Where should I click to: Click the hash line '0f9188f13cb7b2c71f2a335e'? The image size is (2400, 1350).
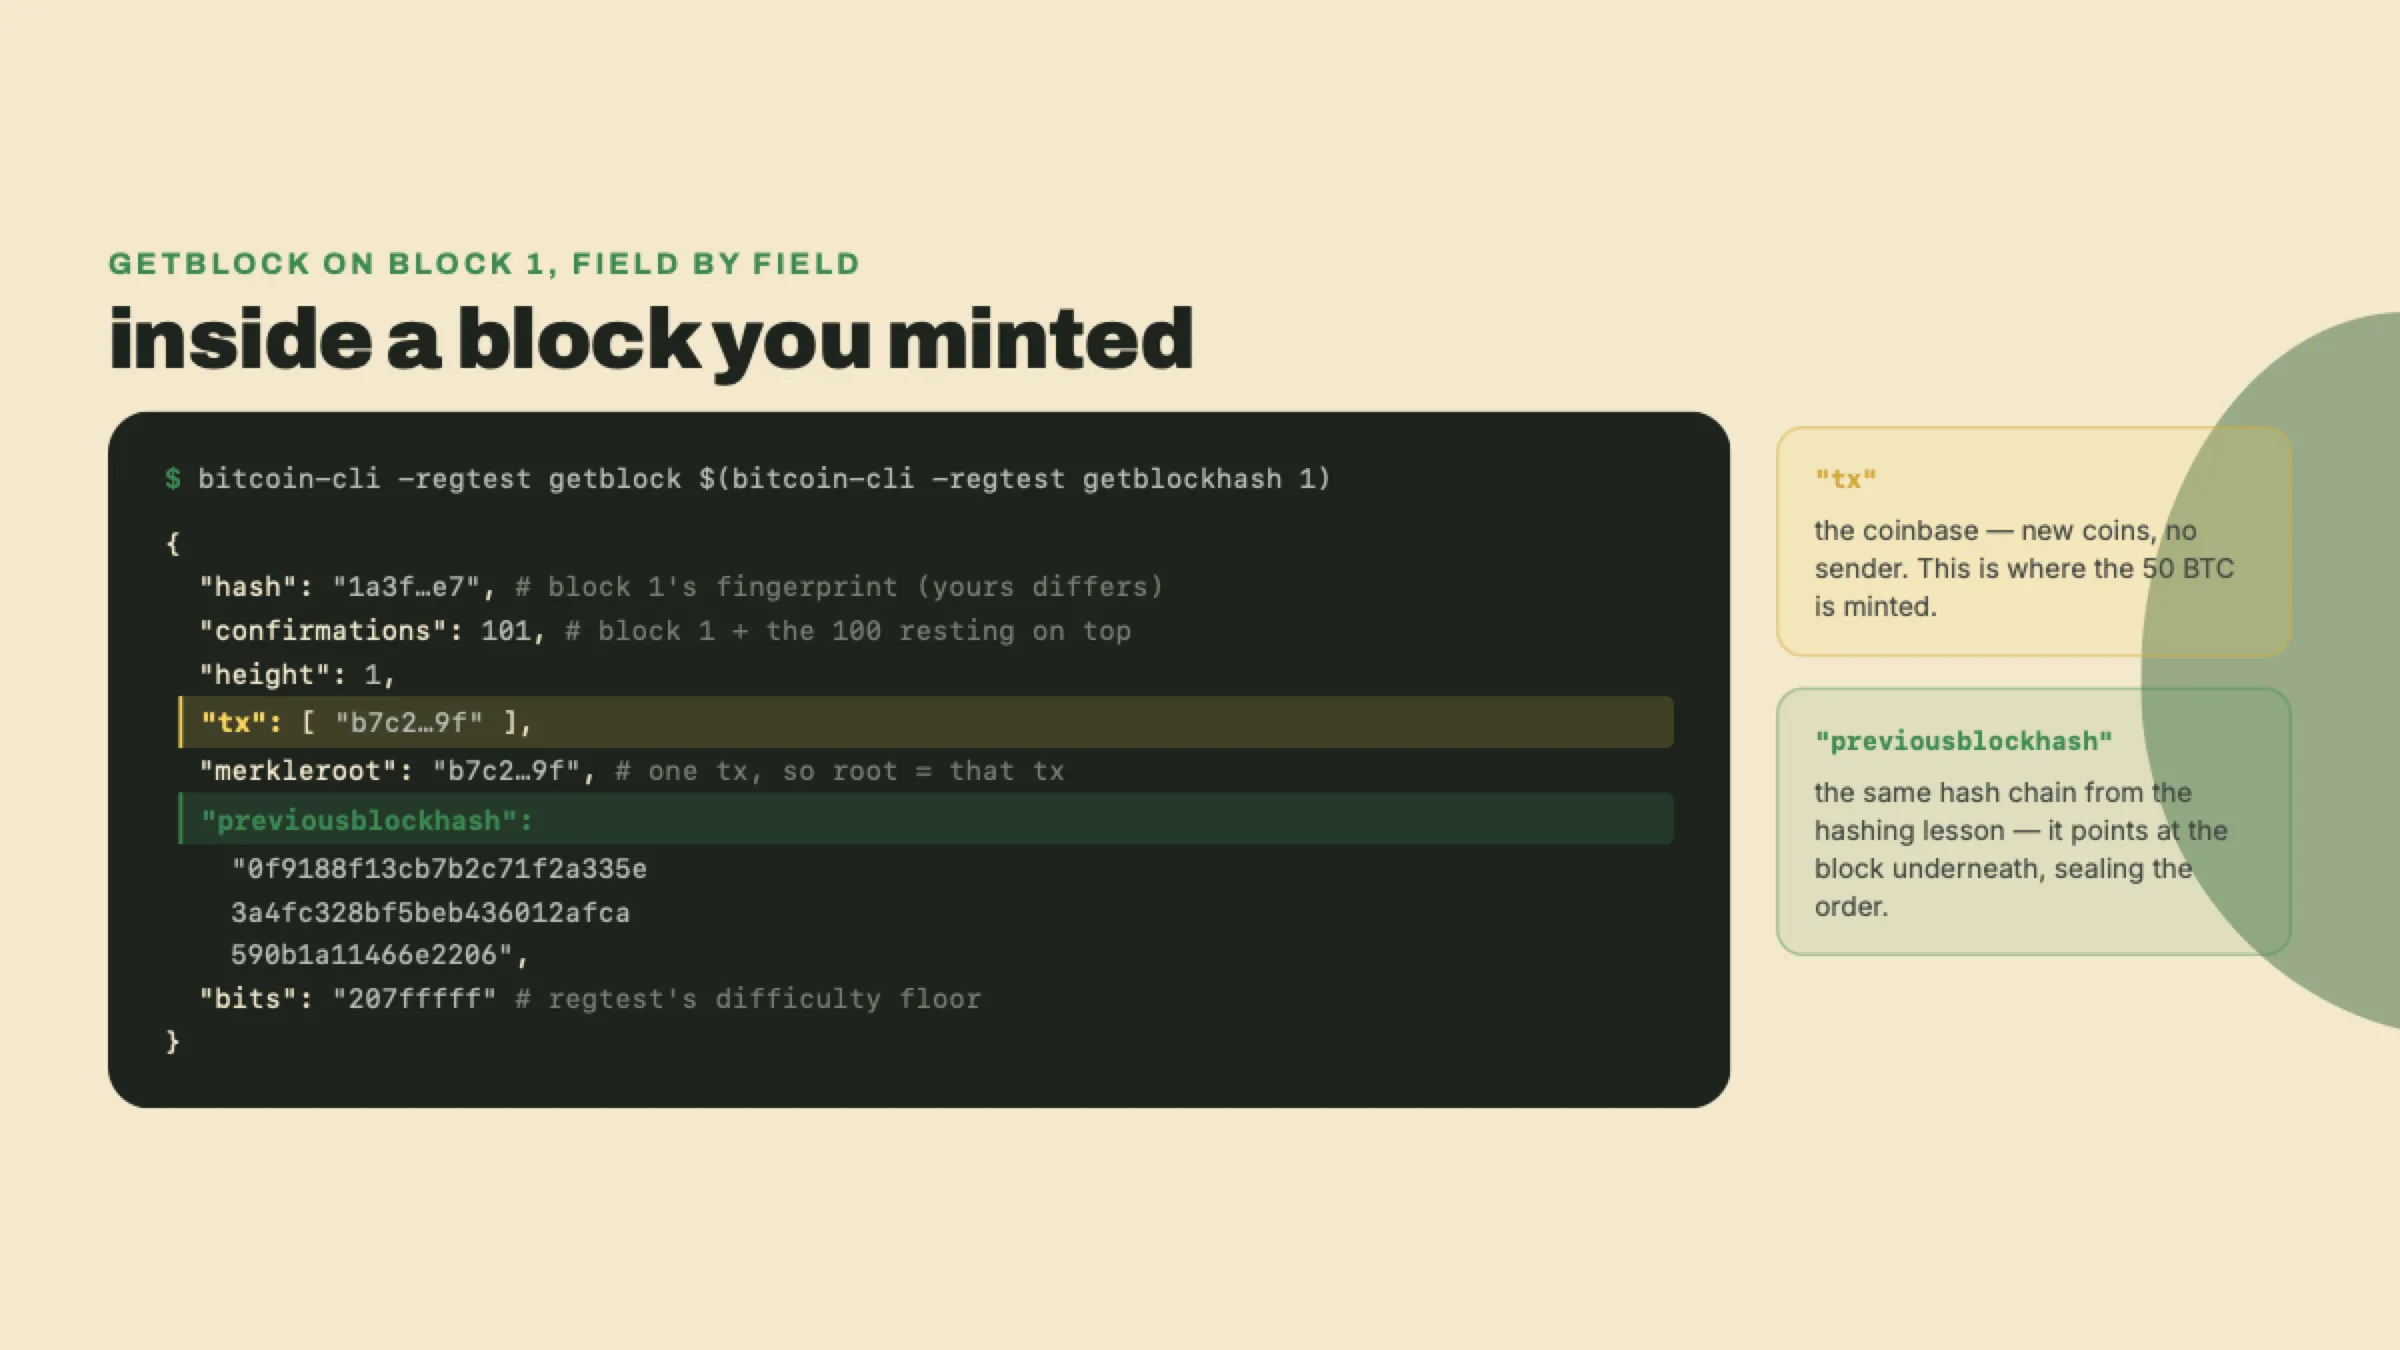[439, 869]
